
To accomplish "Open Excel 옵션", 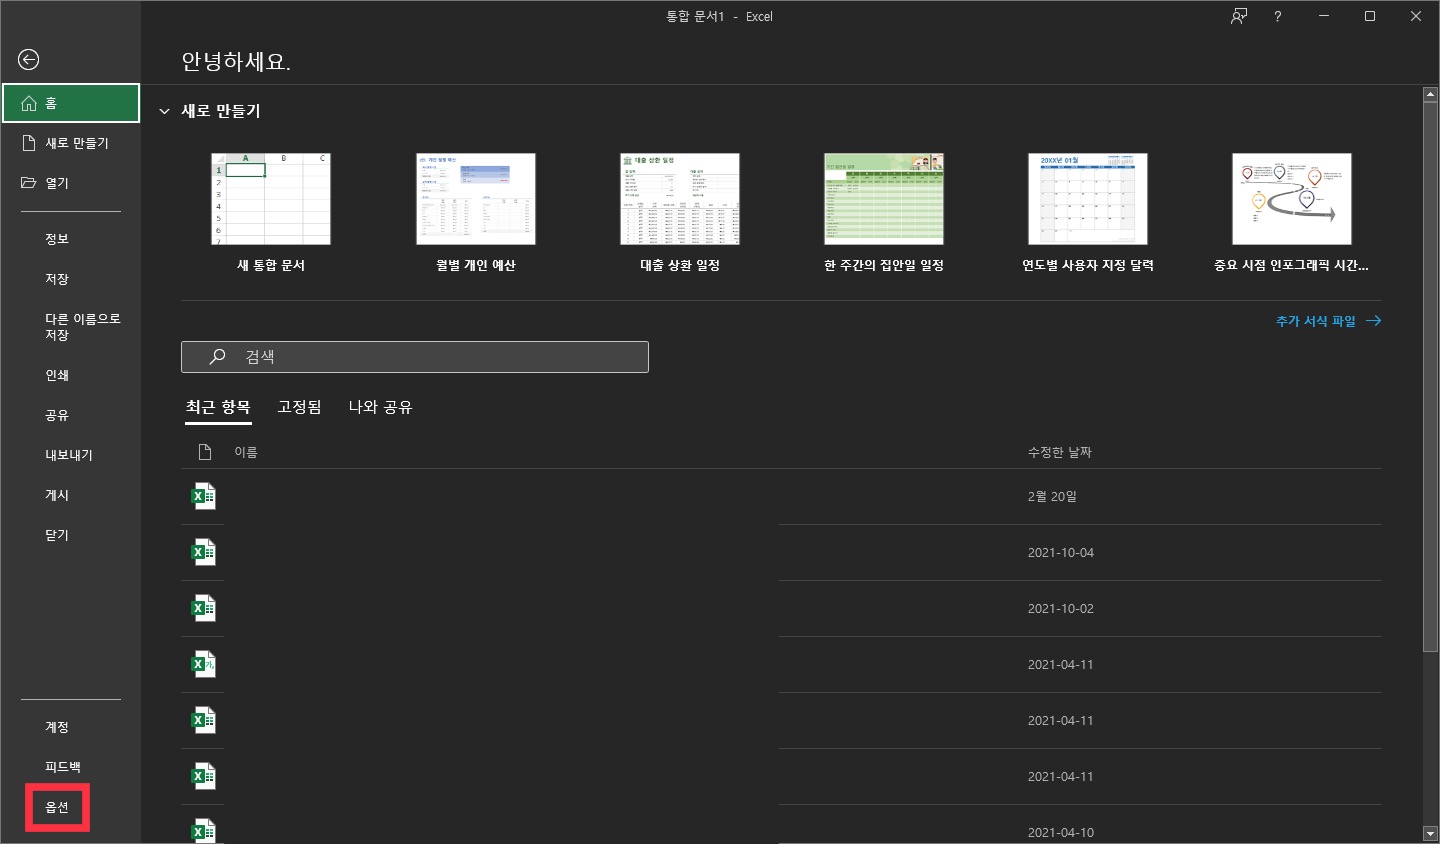I will point(57,807).
